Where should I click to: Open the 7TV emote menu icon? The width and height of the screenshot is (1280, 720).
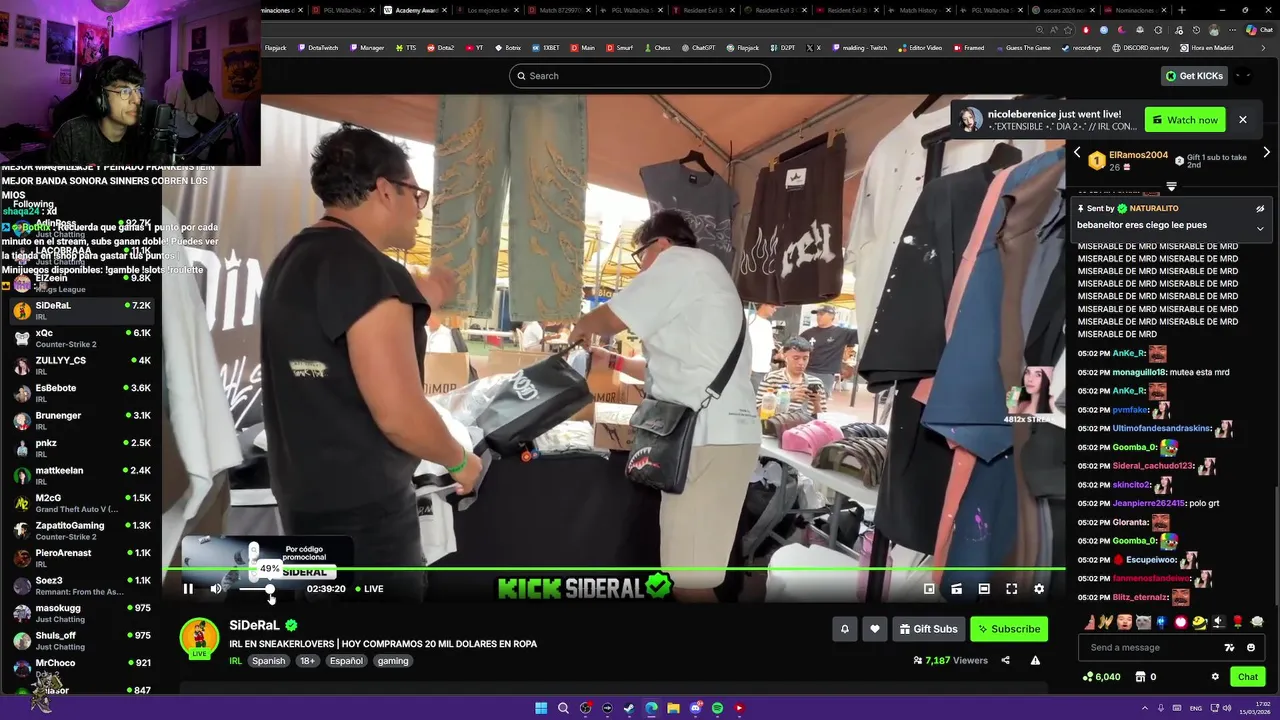(1230, 648)
